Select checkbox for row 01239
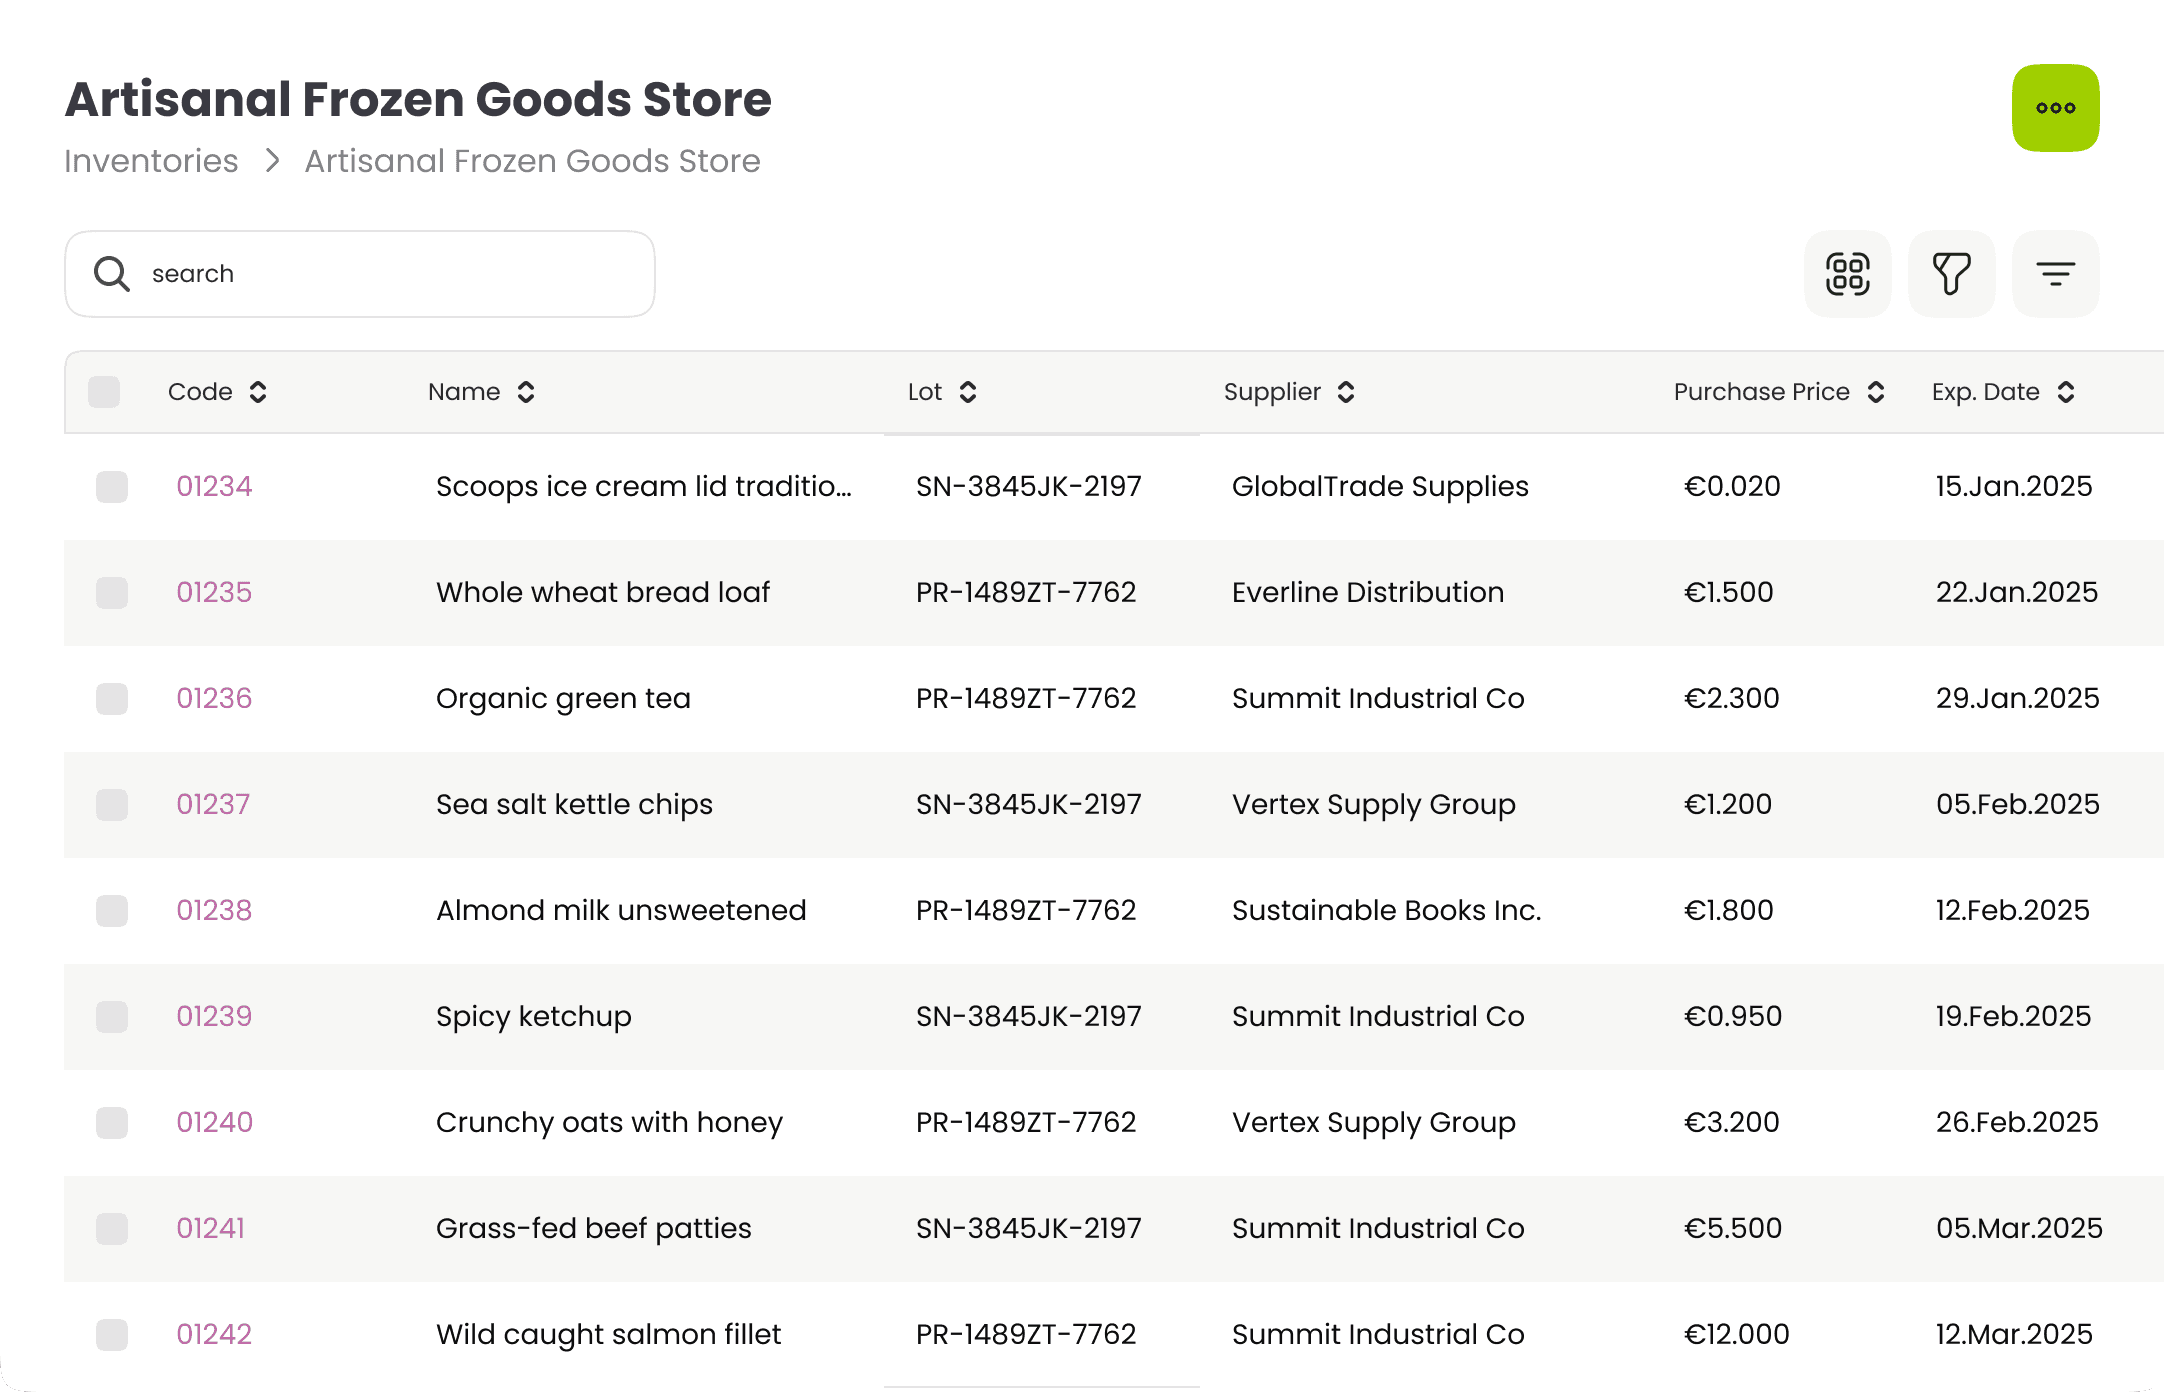 (x=112, y=1017)
